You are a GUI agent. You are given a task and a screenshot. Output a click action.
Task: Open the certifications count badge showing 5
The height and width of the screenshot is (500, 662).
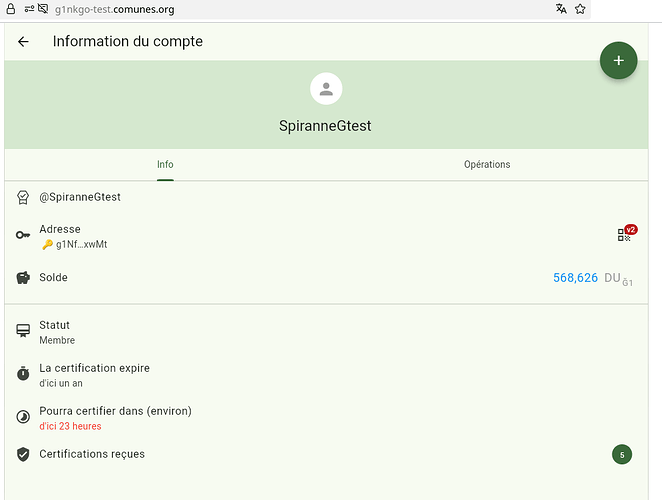[x=622, y=455]
